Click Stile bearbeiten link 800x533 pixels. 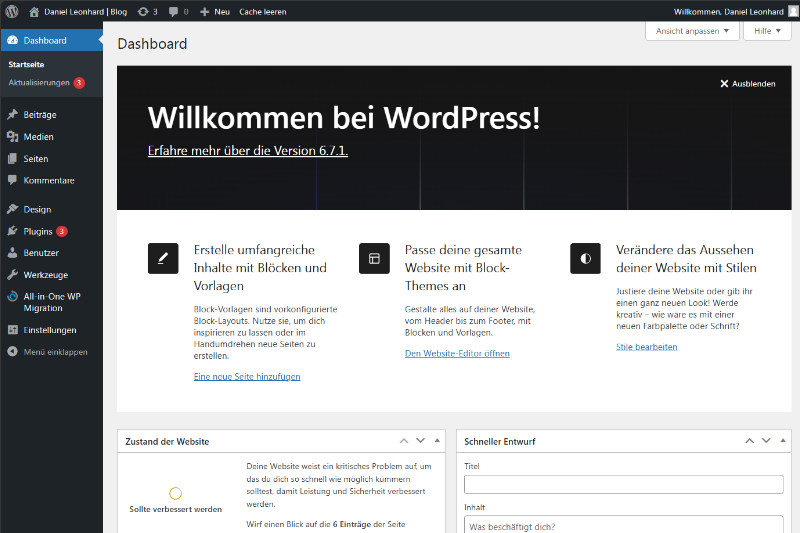tap(646, 347)
